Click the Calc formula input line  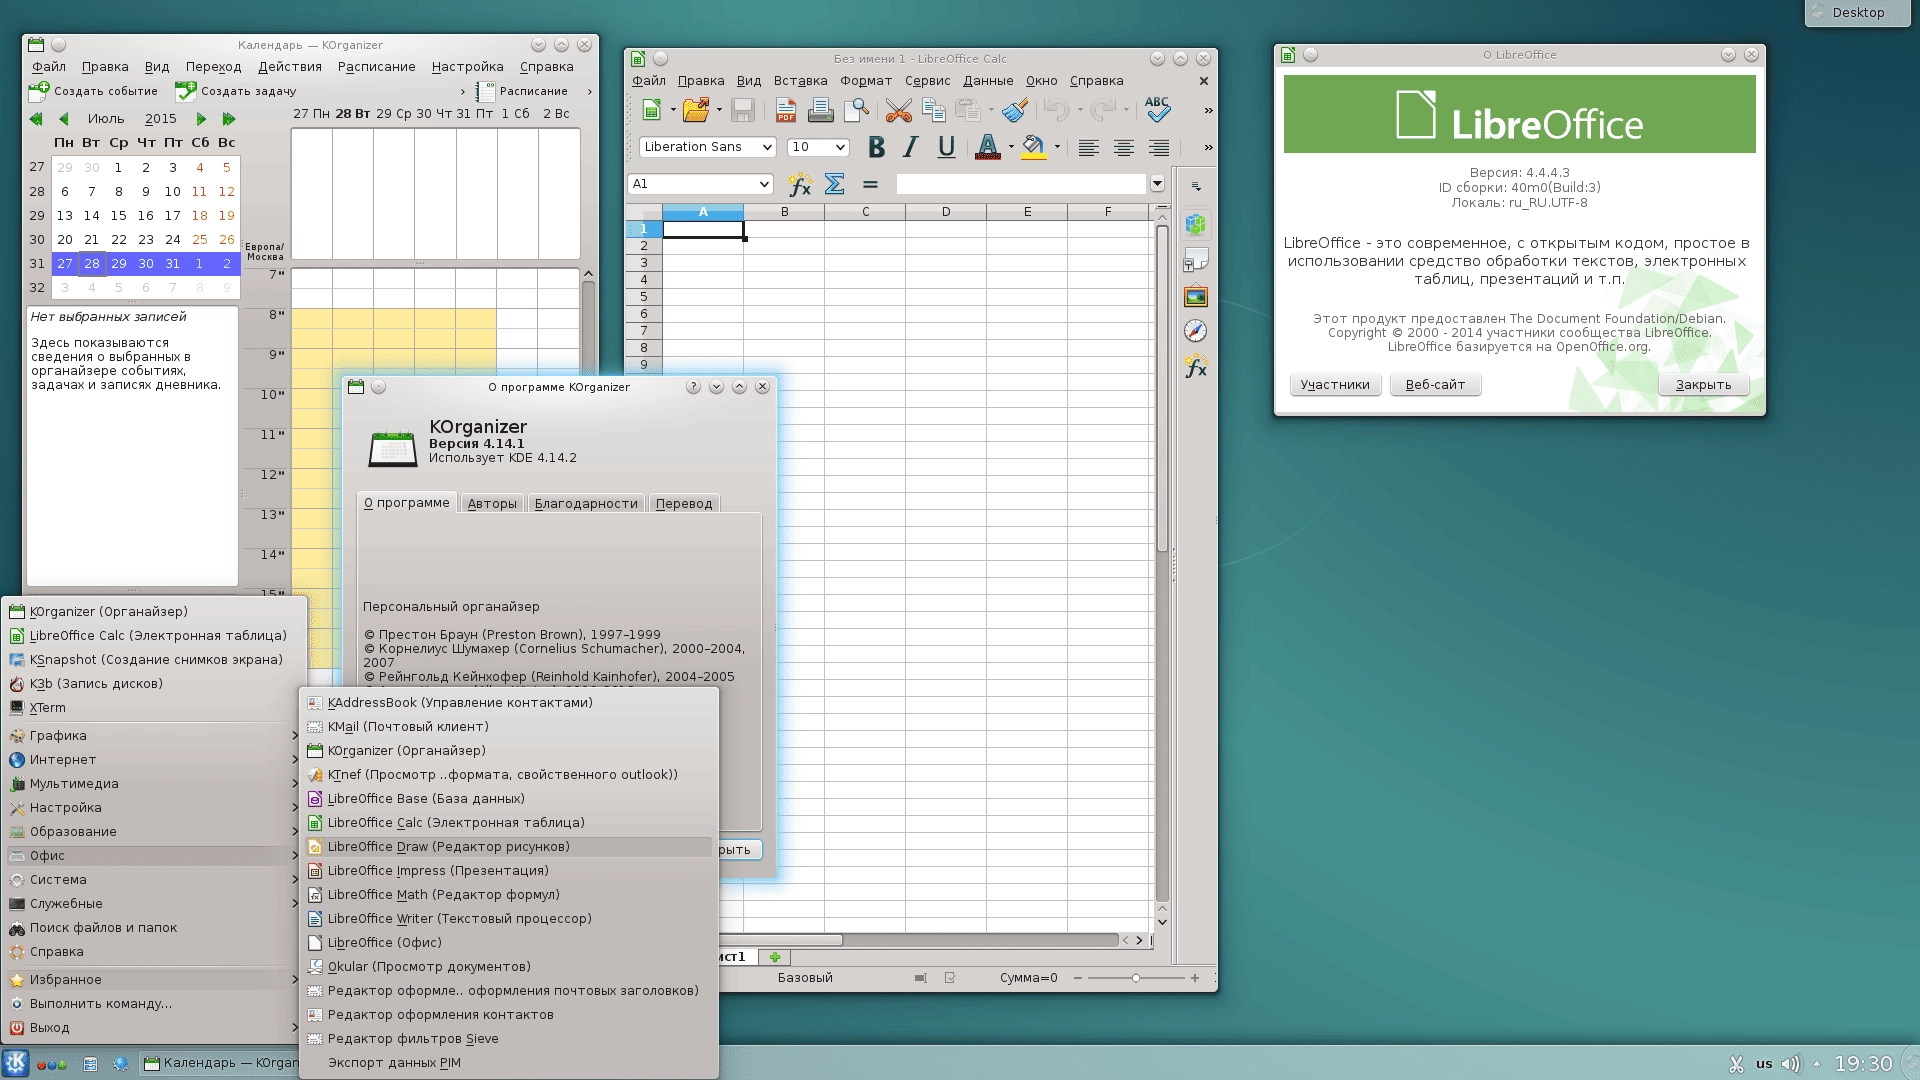tap(1020, 184)
